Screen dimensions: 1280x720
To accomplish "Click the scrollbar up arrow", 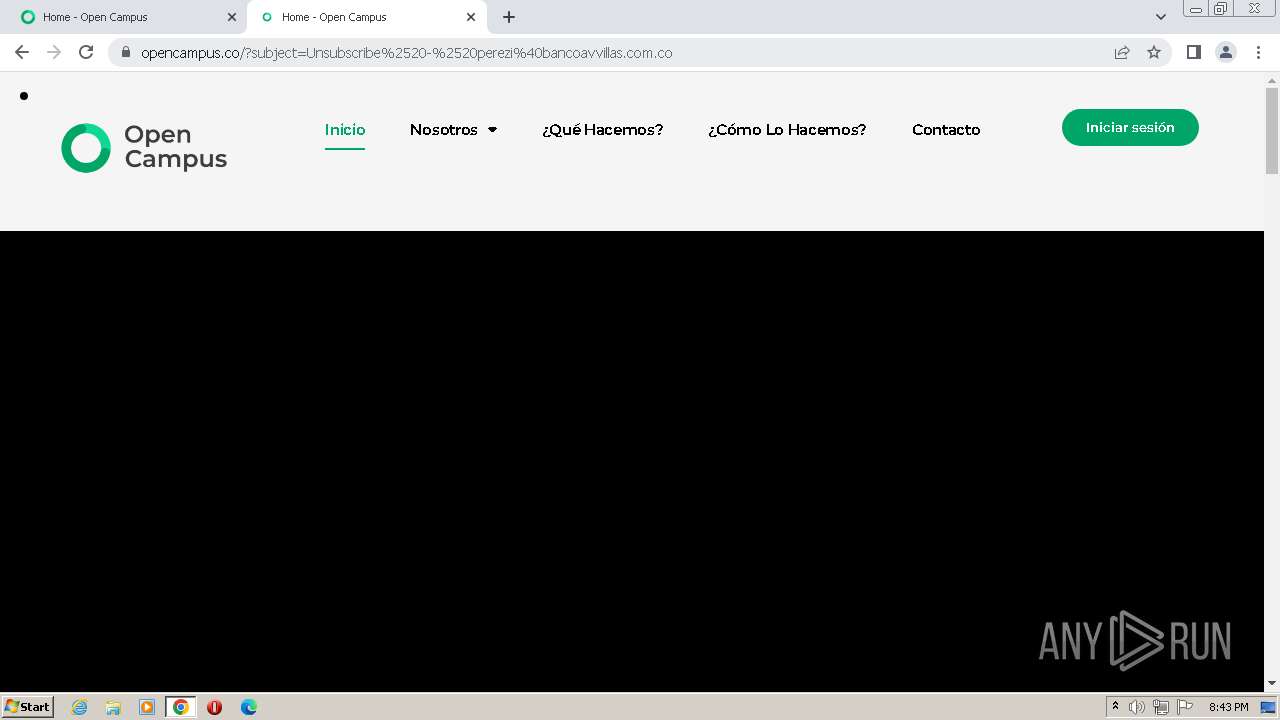I will 1272,79.
